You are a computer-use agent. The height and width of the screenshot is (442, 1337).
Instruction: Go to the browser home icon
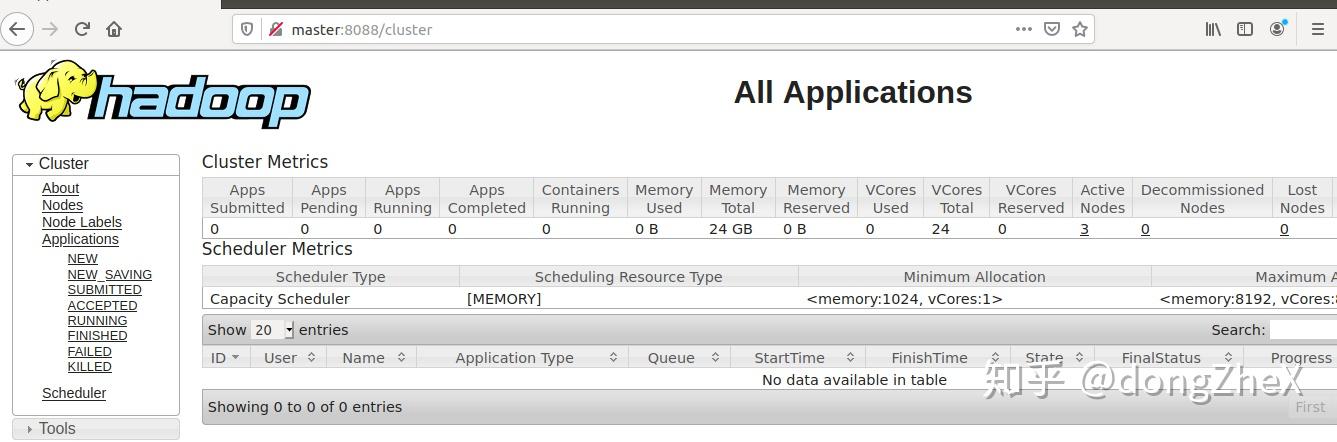click(x=114, y=29)
